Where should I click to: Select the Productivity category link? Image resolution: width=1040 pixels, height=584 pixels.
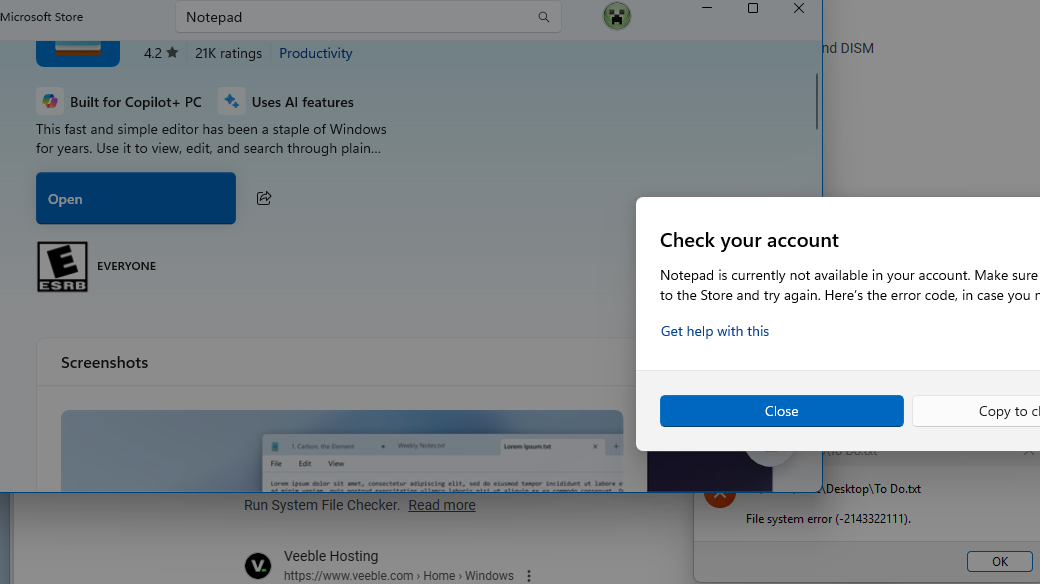coord(315,53)
